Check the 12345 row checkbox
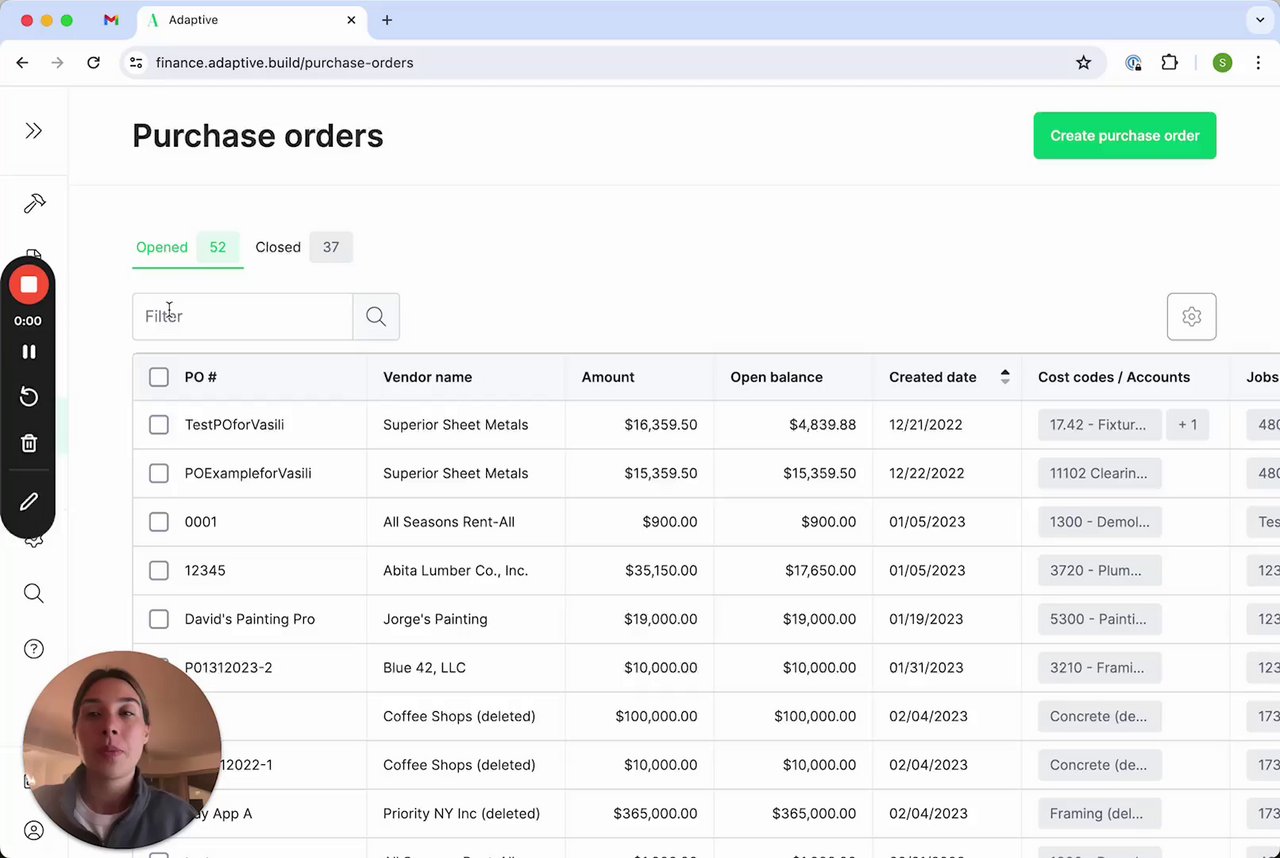This screenshot has height=858, width=1280. coord(159,570)
